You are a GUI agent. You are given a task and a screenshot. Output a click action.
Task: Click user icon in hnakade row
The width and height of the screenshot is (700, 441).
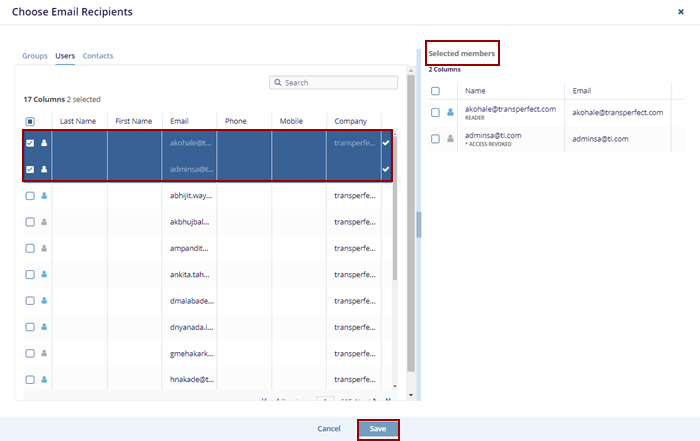click(43, 380)
